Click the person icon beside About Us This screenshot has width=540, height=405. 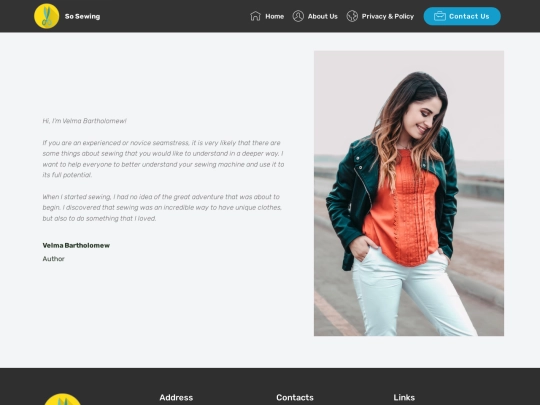[298, 16]
